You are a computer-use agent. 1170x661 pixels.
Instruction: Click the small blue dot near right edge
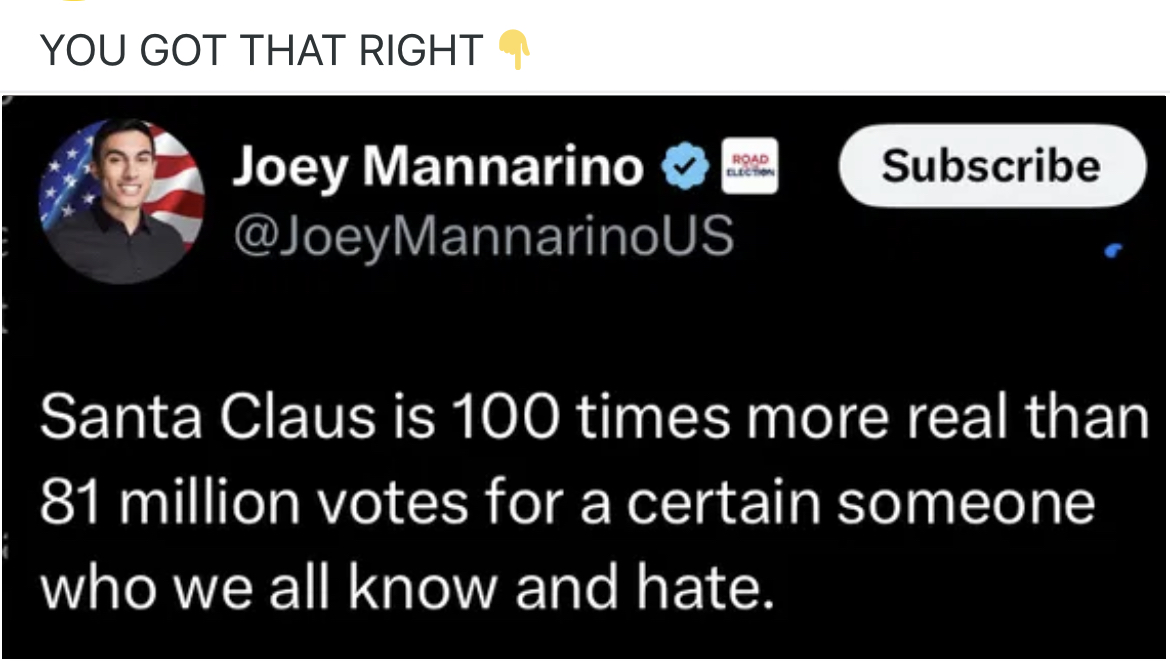pos(1115,253)
